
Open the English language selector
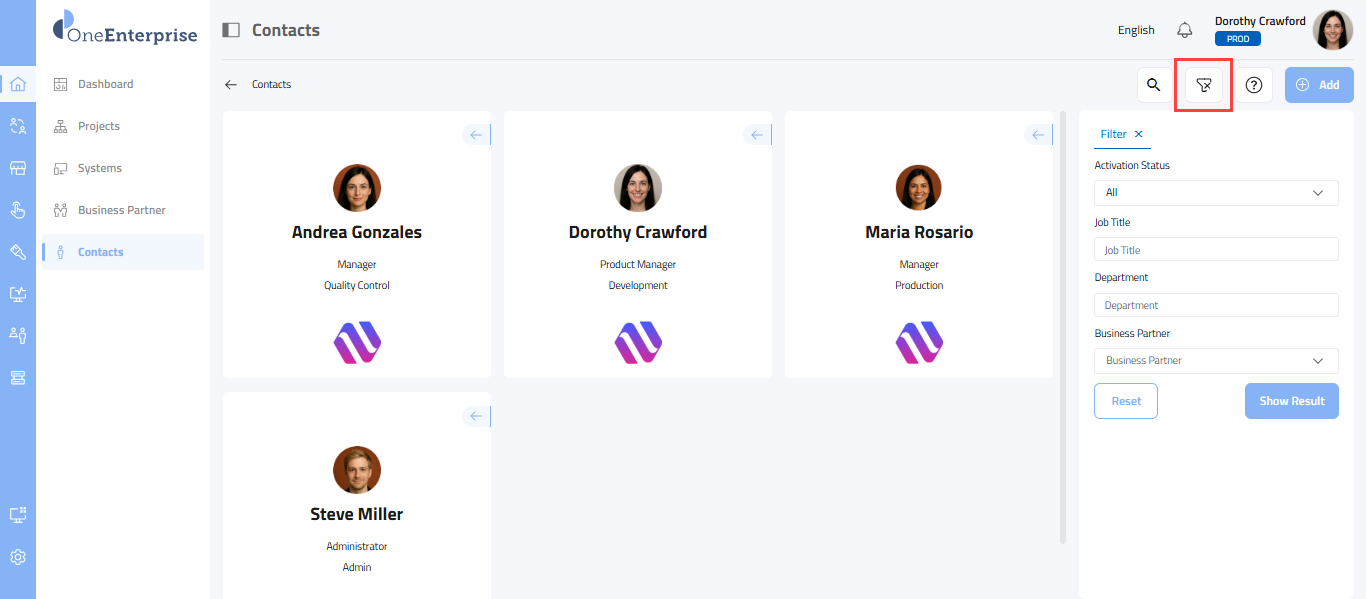pyautogui.click(x=1136, y=30)
